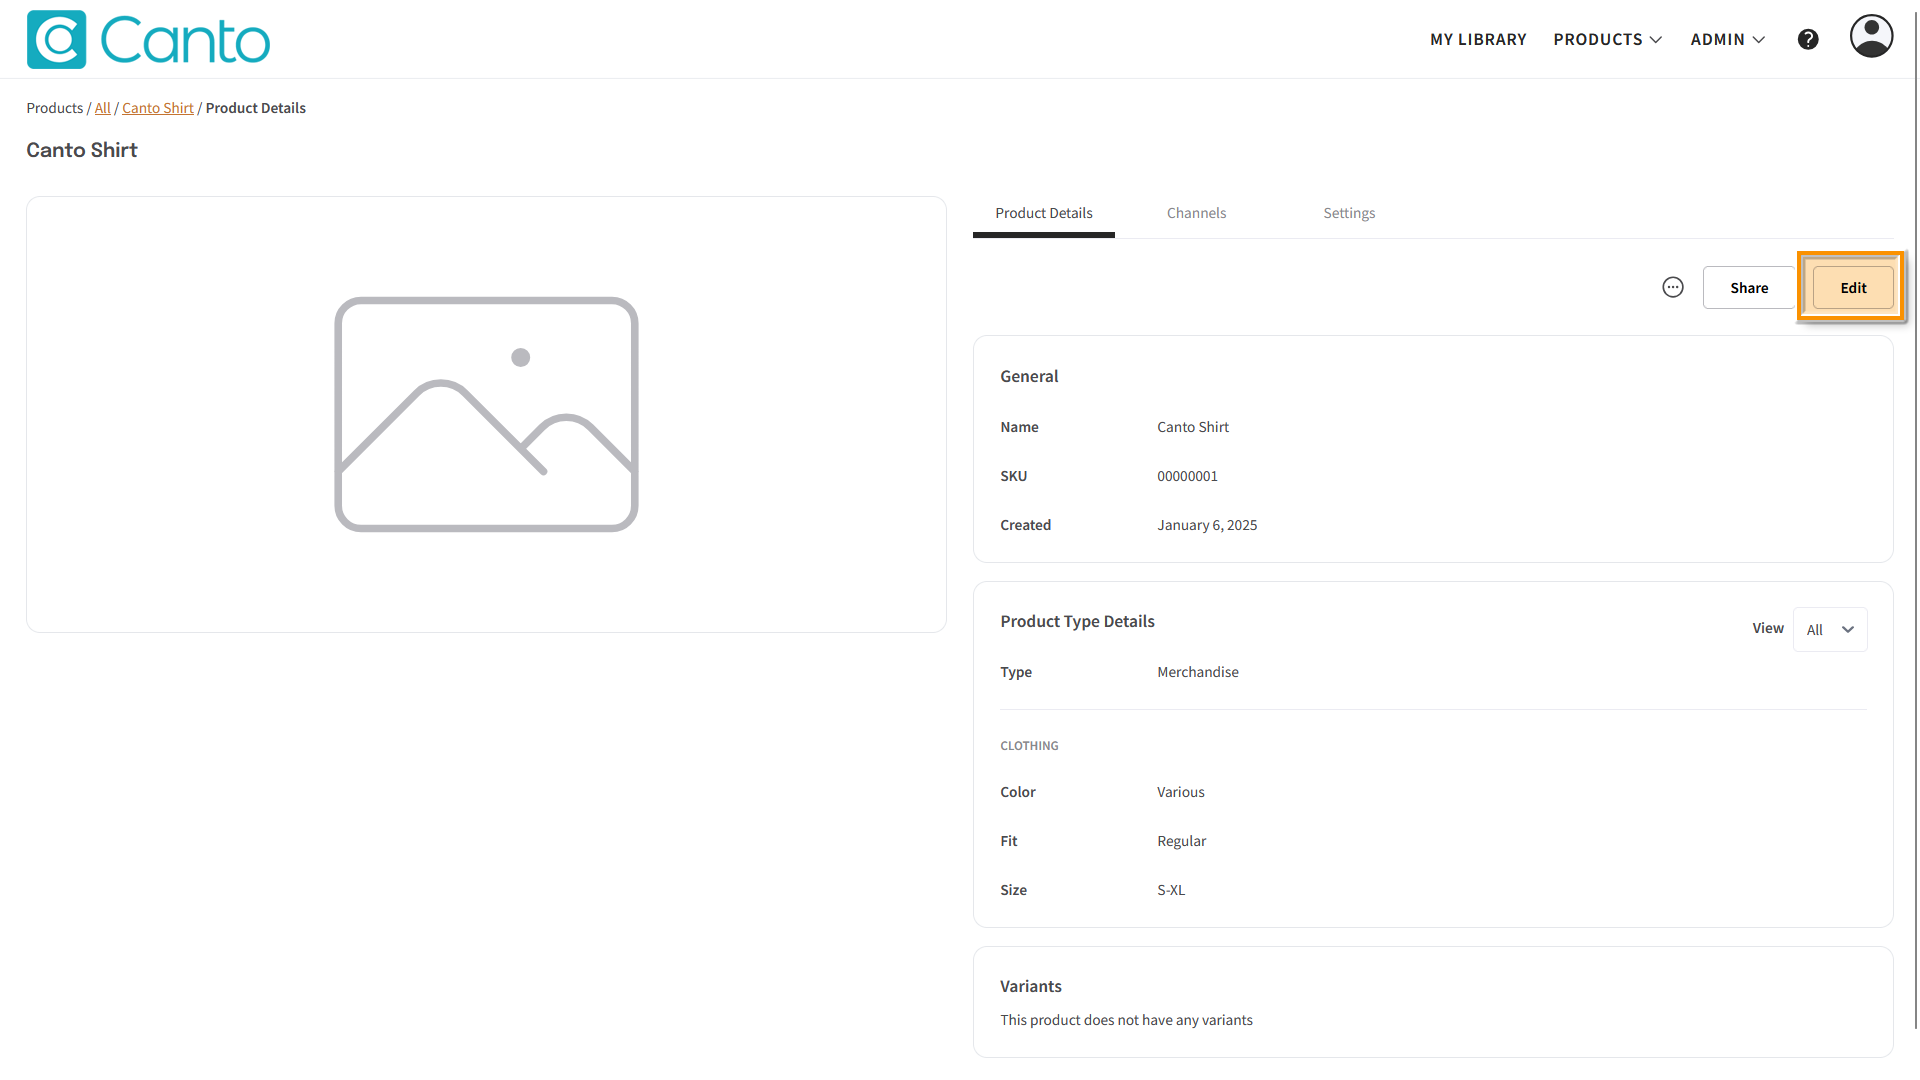Click the Edit button

pos(1852,288)
